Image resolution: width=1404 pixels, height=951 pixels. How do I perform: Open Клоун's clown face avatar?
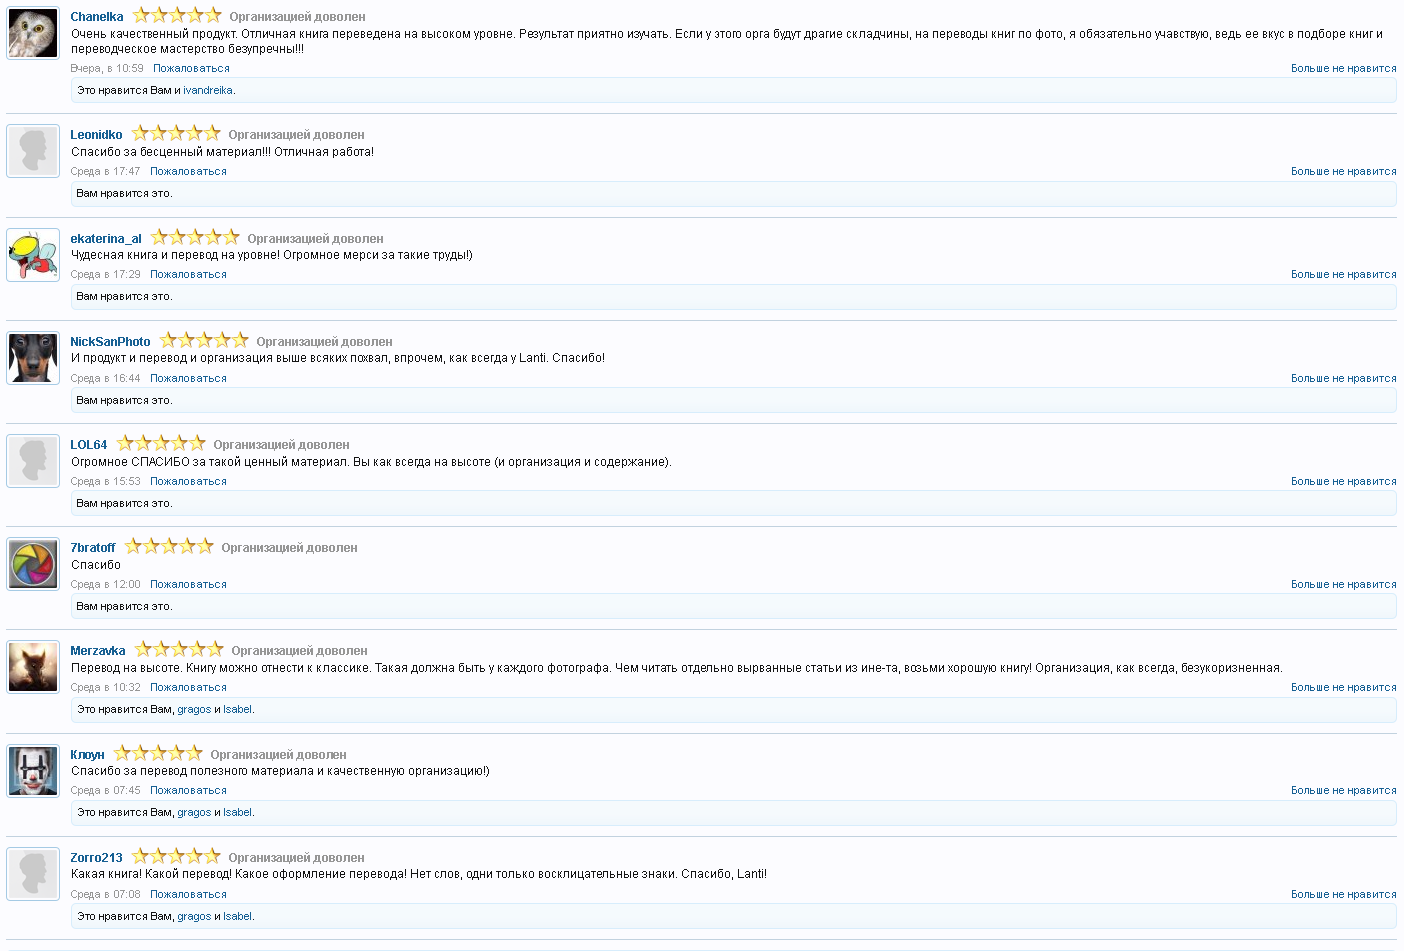tap(33, 771)
